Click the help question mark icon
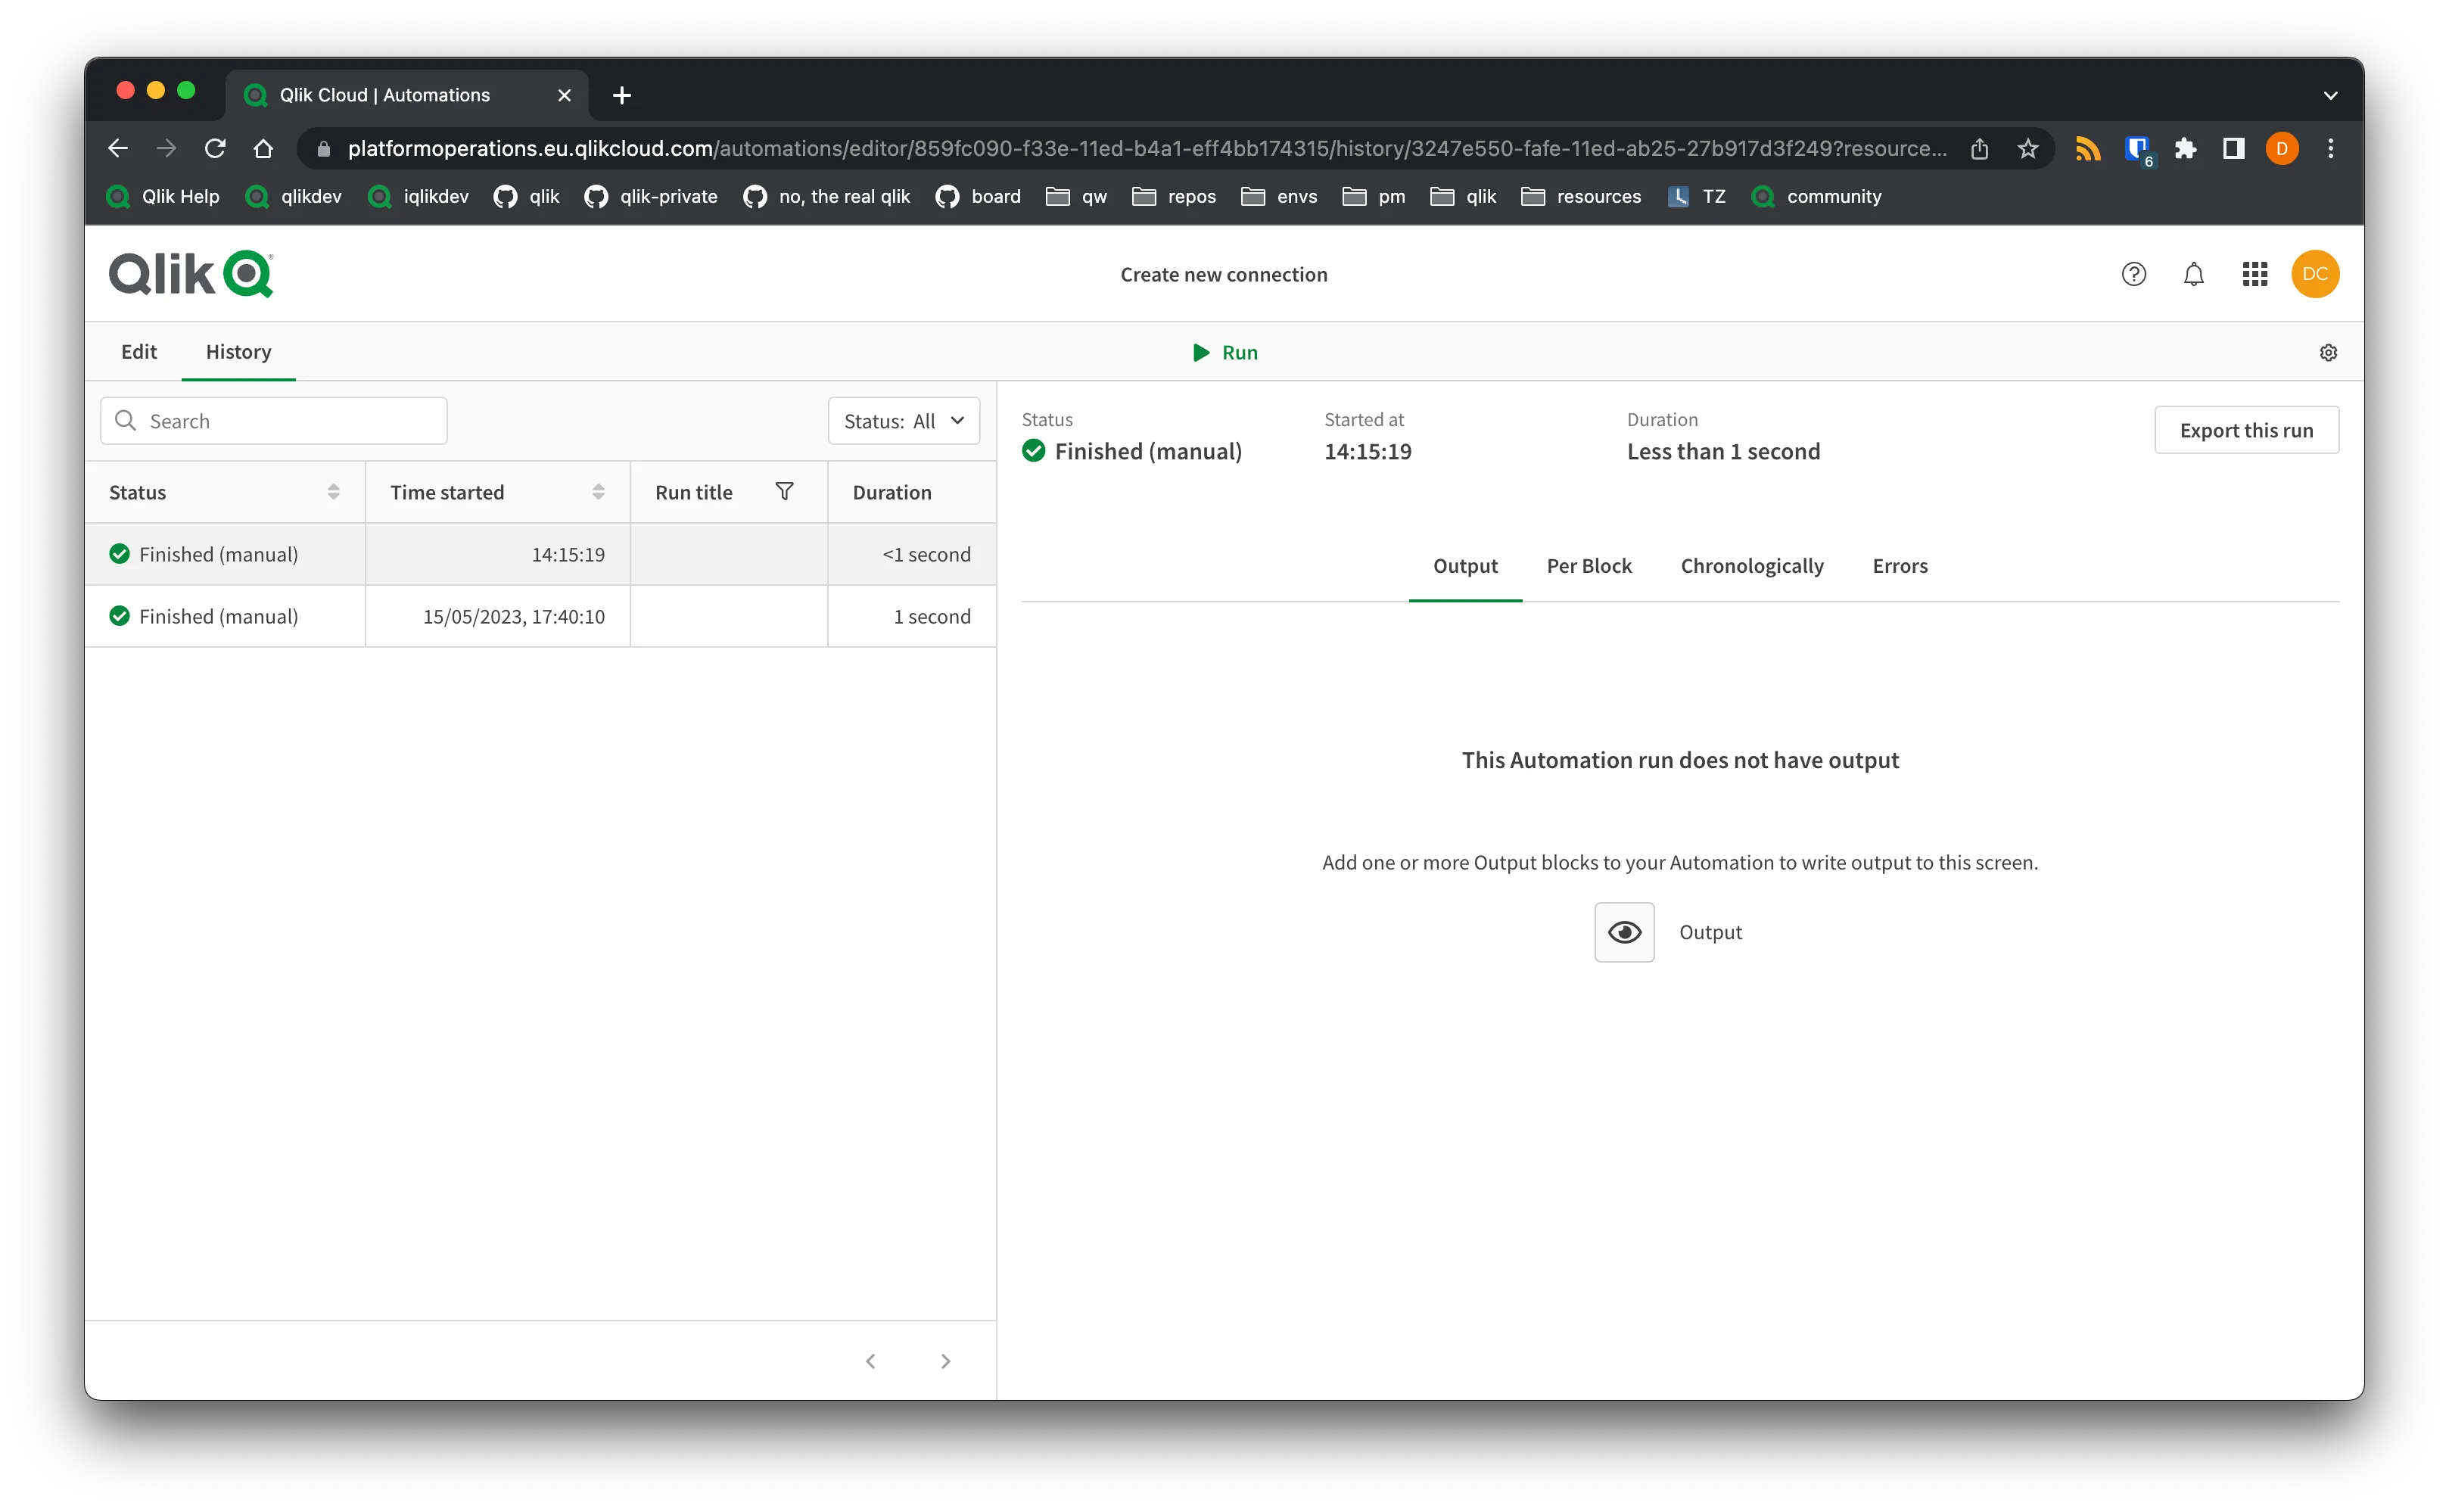This screenshot has width=2449, height=1512. coord(2134,273)
